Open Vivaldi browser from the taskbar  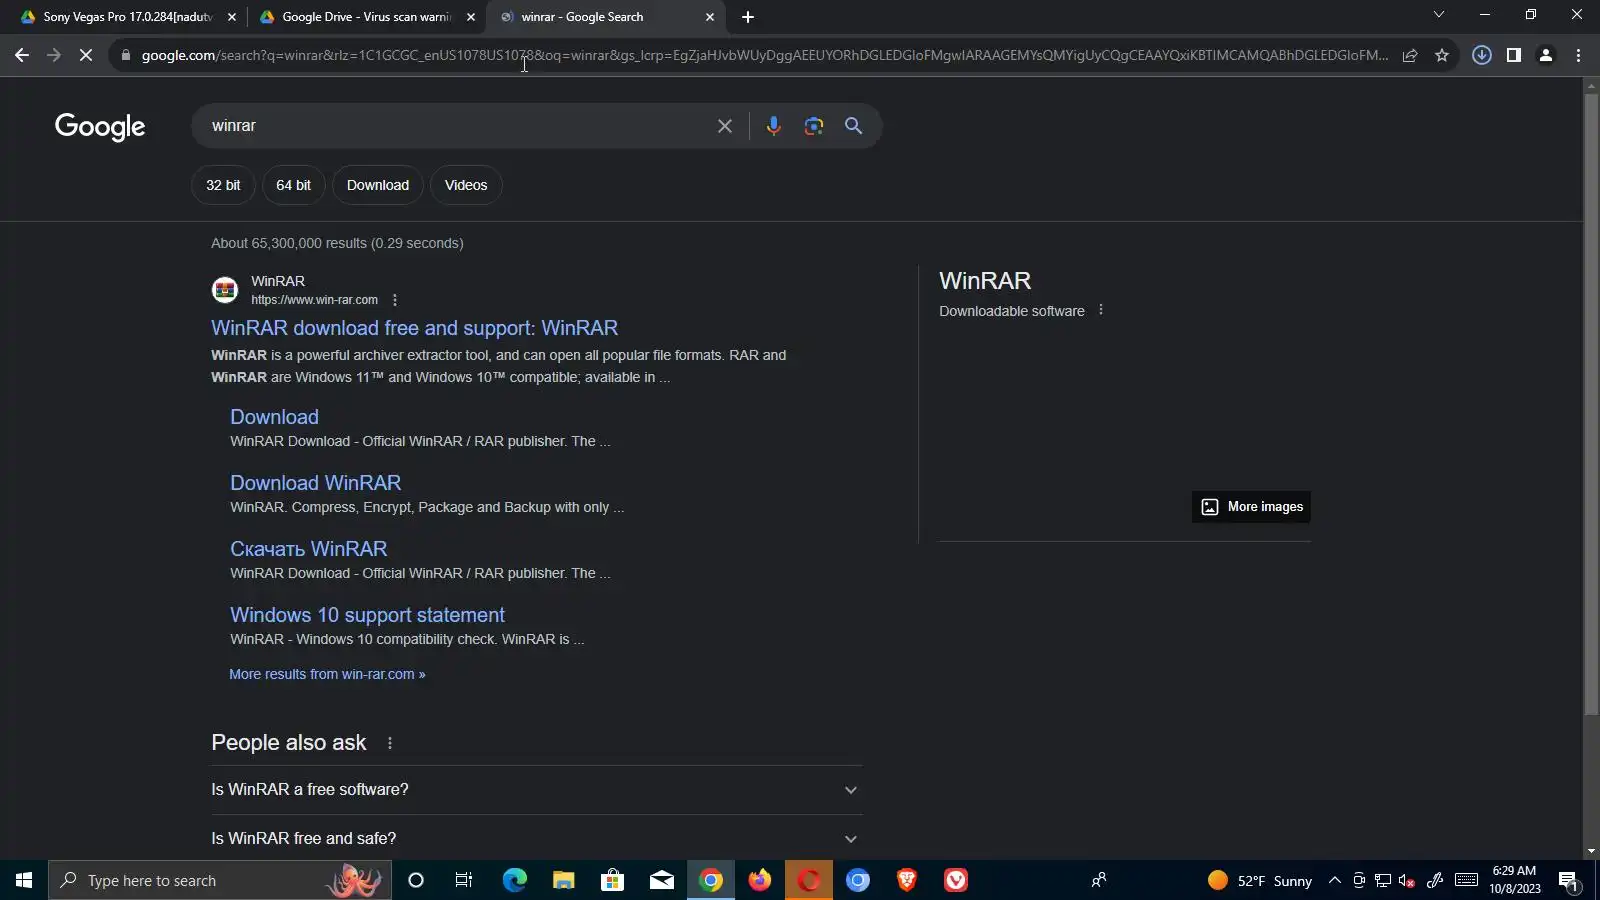[x=956, y=881]
